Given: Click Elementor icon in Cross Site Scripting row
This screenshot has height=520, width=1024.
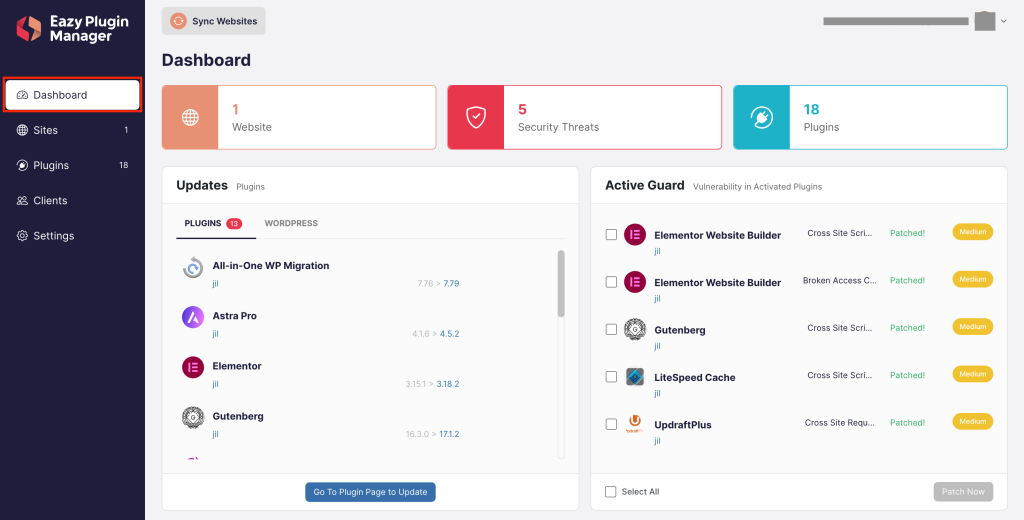Looking at the screenshot, I should click(635, 235).
